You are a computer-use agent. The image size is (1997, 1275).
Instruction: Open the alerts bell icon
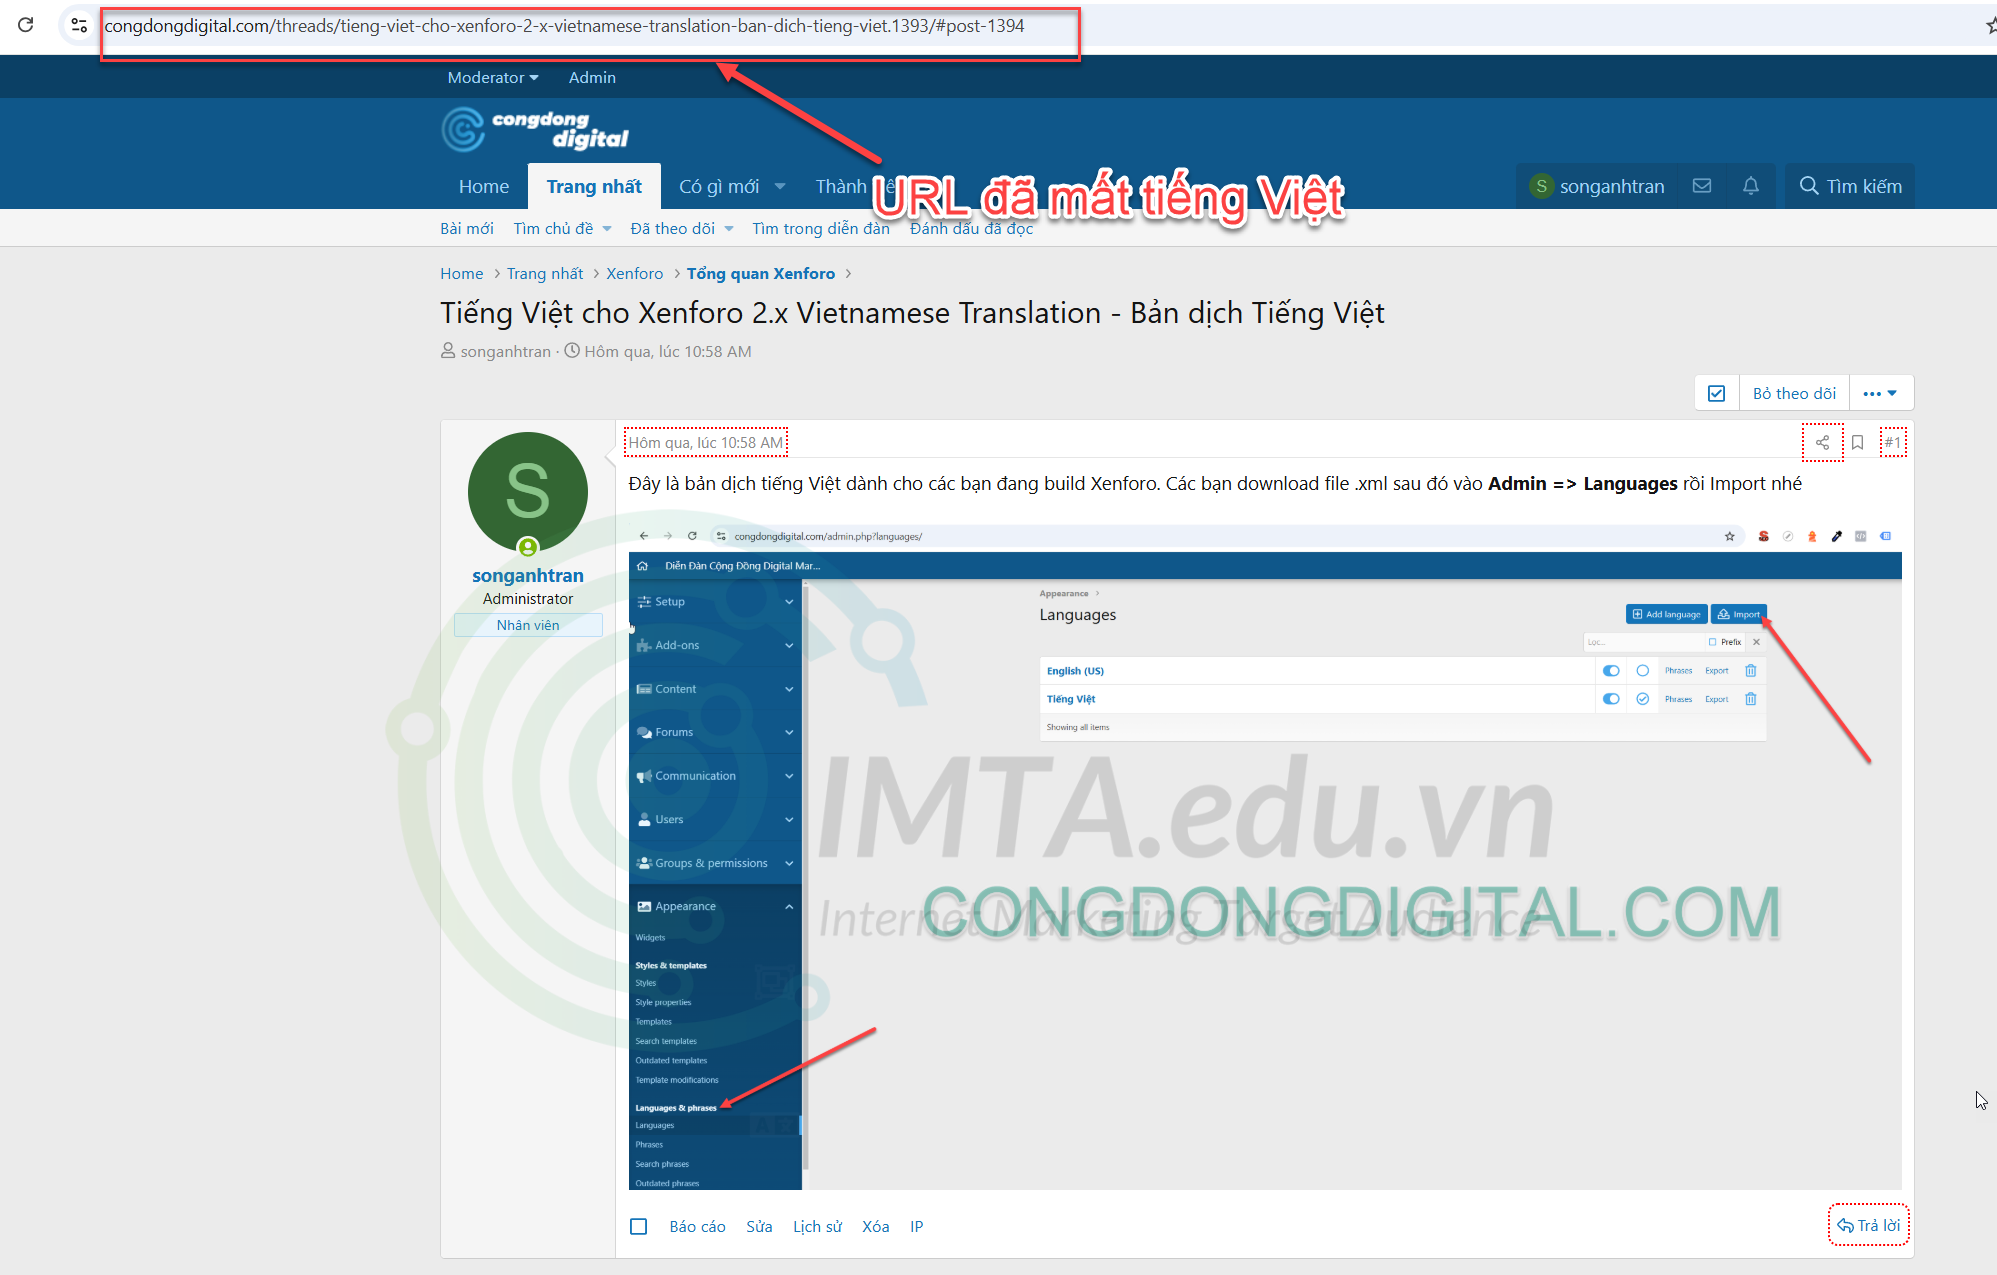pyautogui.click(x=1751, y=186)
